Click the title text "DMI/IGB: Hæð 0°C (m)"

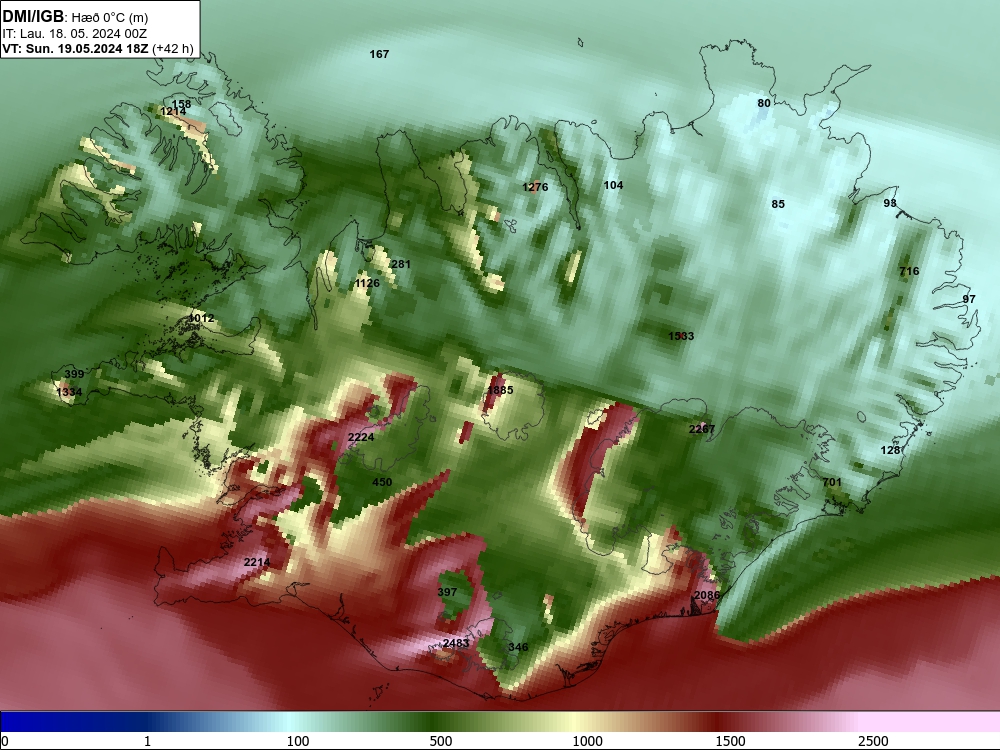(x=75, y=17)
